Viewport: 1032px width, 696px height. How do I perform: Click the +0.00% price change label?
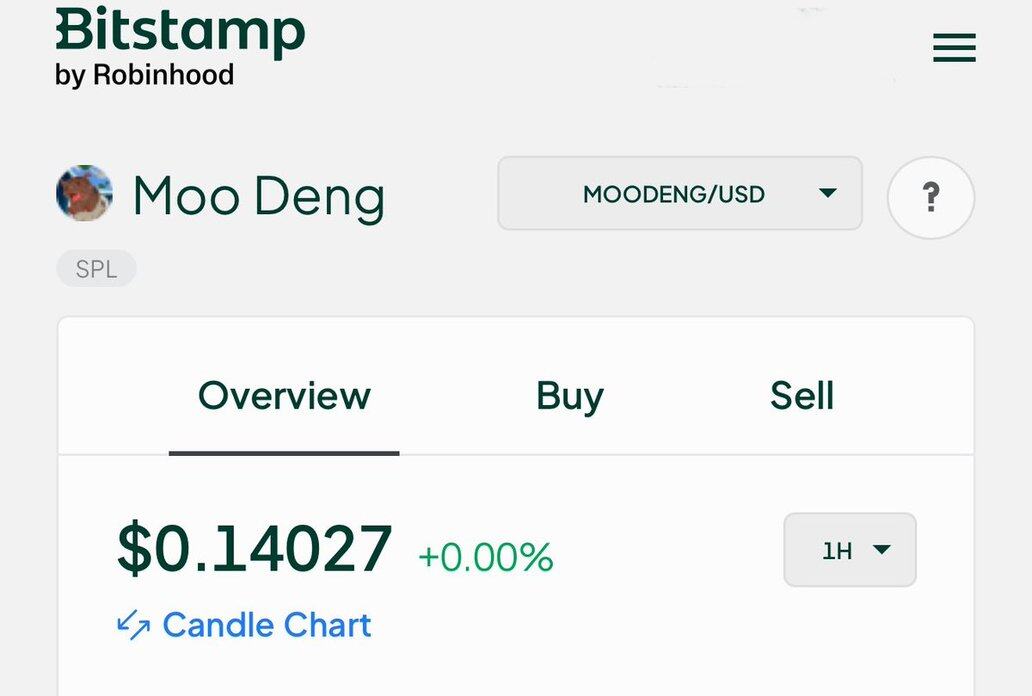(x=486, y=557)
